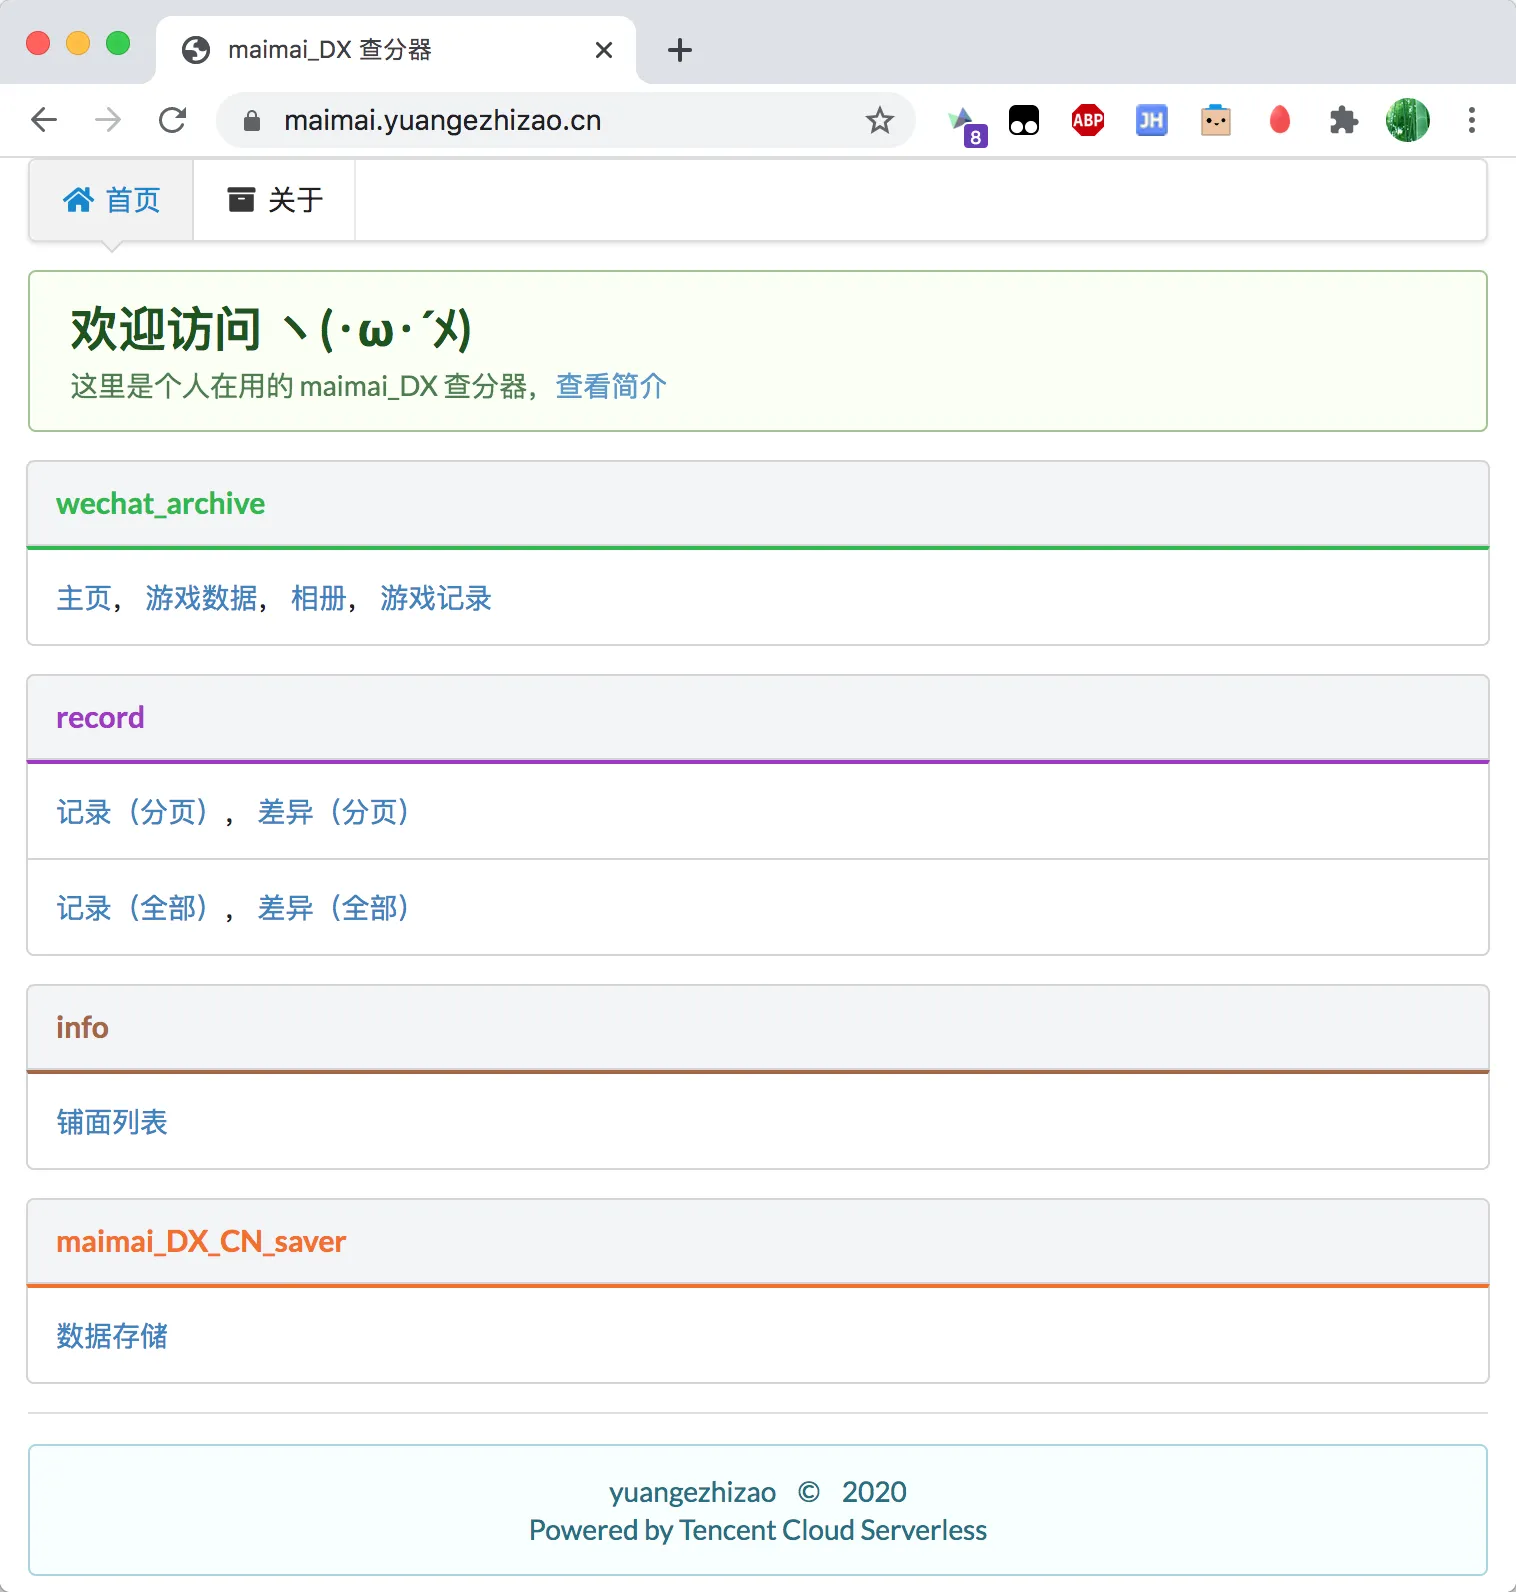Open the 相册 link
Image resolution: width=1516 pixels, height=1592 pixels.
[318, 598]
